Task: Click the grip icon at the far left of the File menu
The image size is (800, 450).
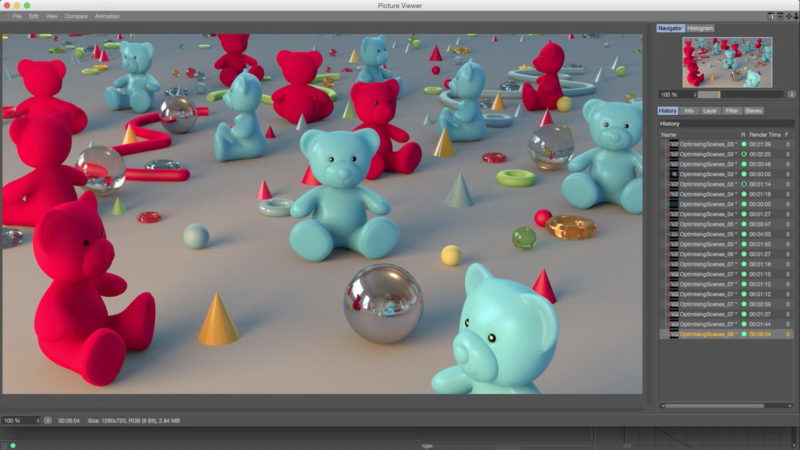Action: [x=5, y=16]
